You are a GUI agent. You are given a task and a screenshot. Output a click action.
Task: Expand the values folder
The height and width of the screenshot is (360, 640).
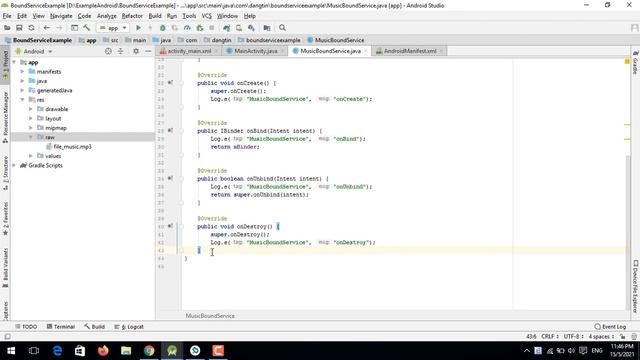(31, 156)
